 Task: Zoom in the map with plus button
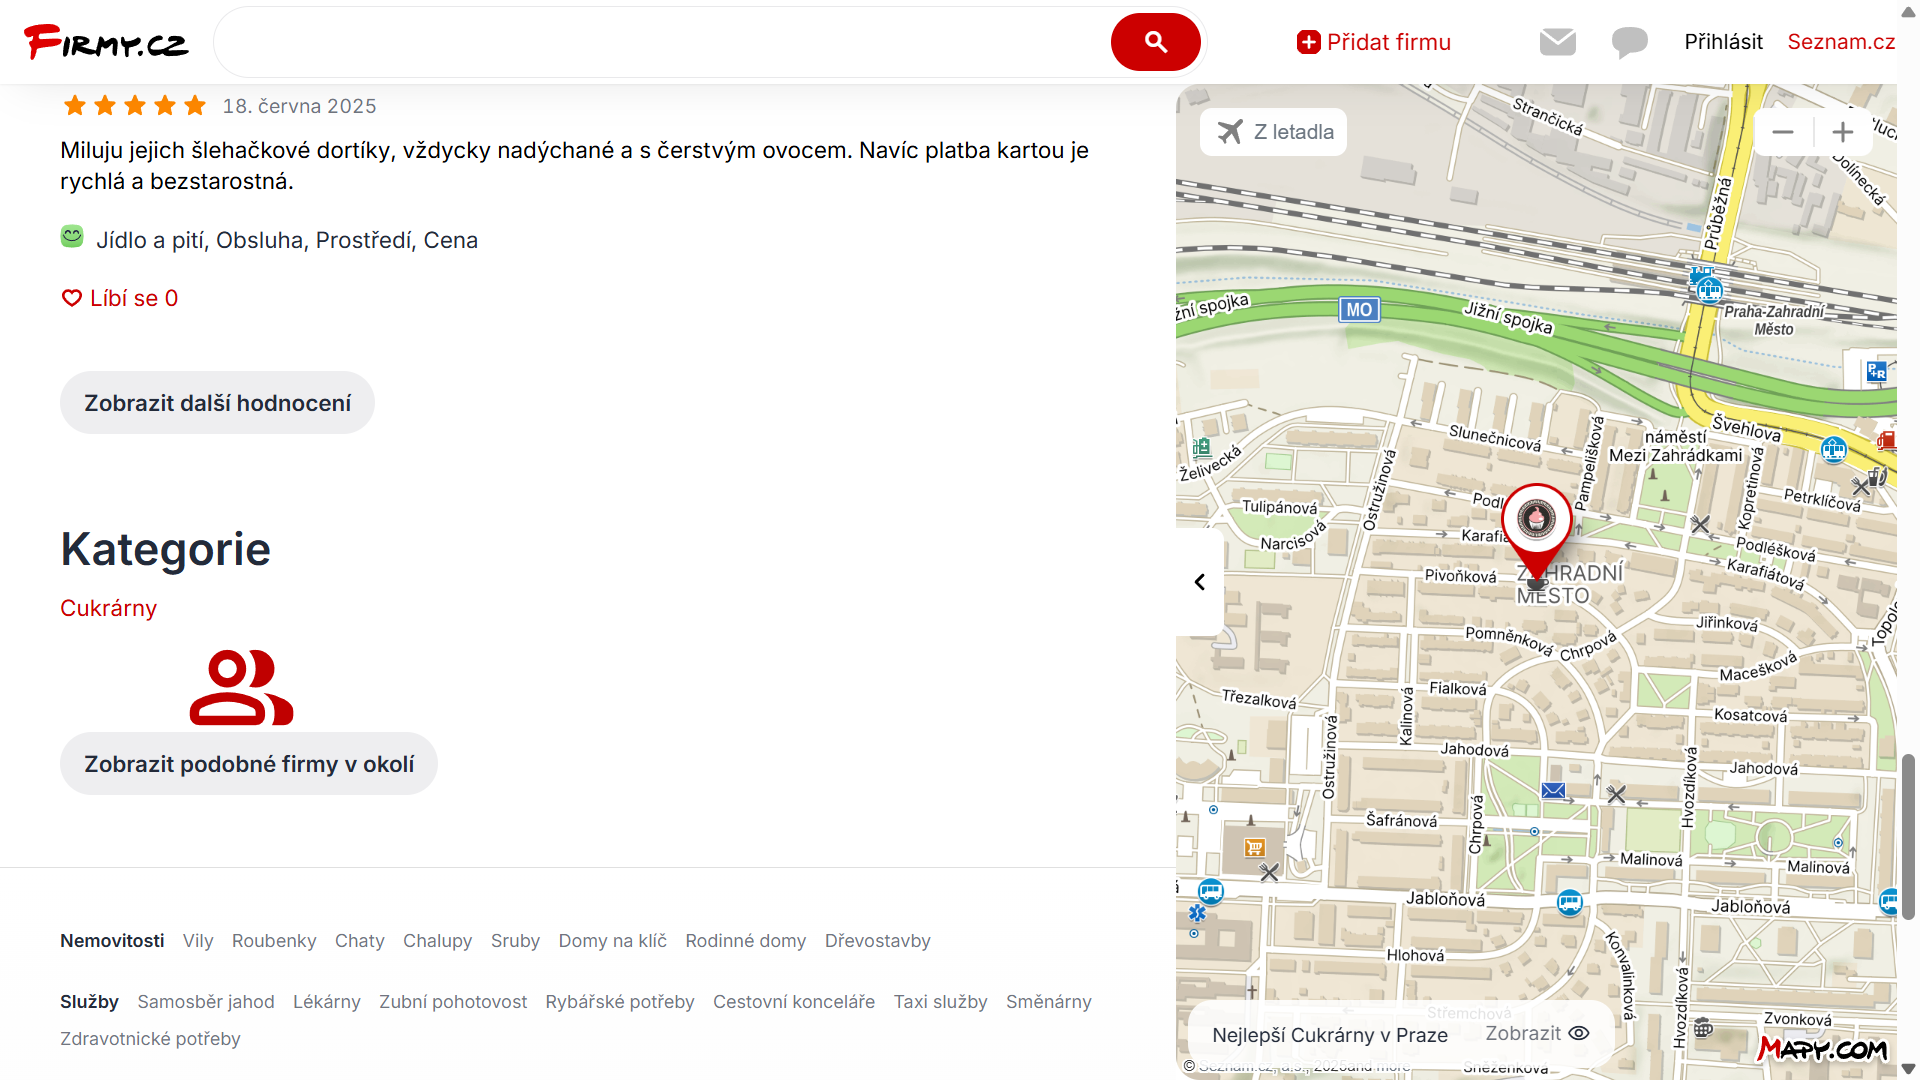tap(1842, 132)
